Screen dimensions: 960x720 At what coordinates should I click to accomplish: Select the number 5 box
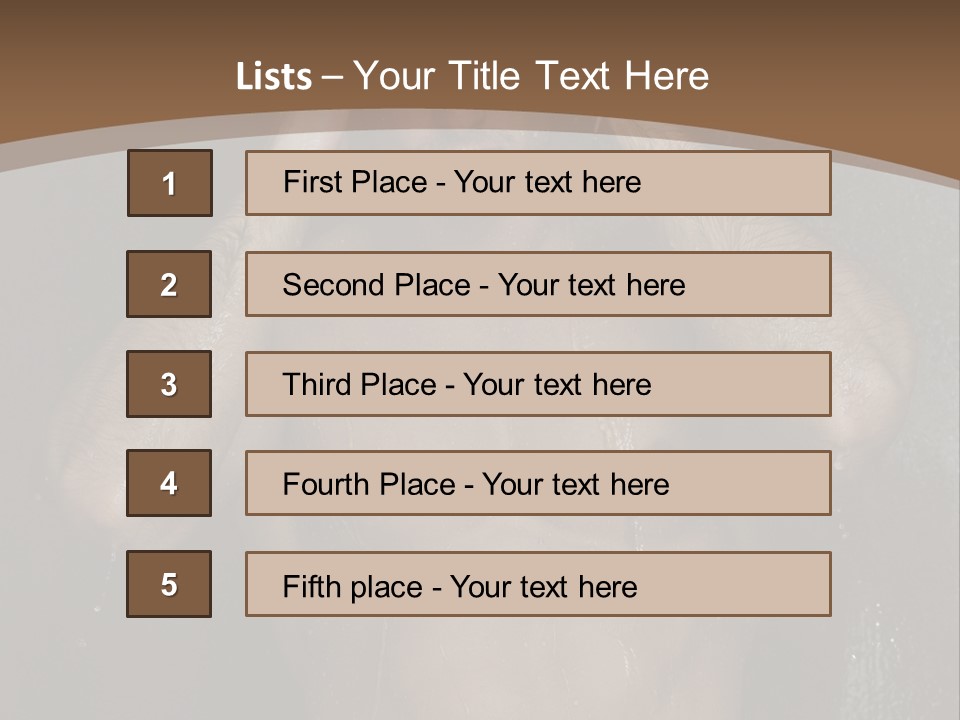tap(169, 584)
